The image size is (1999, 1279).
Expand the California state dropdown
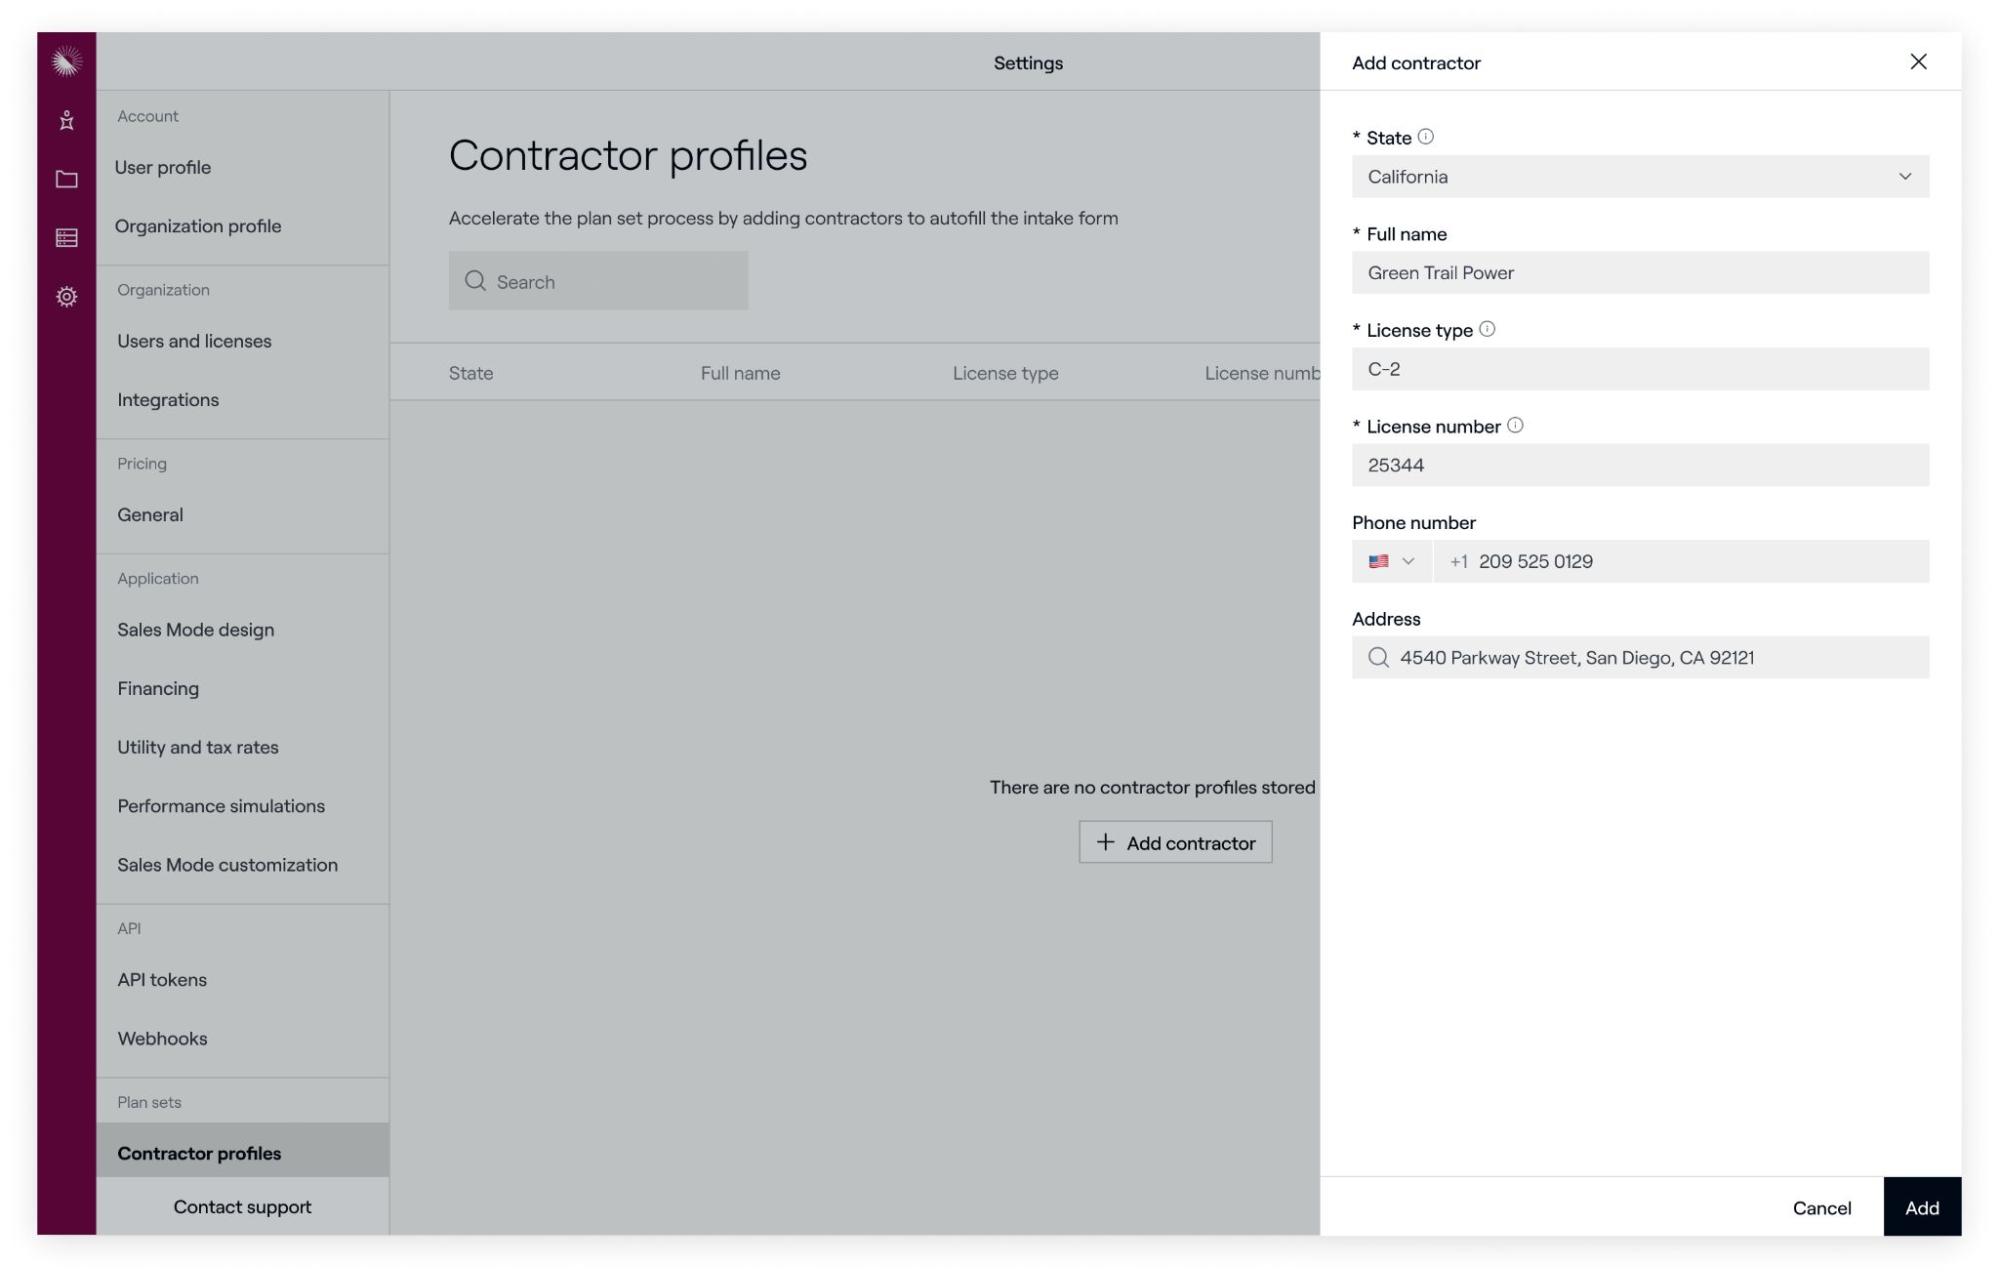(x=1639, y=177)
